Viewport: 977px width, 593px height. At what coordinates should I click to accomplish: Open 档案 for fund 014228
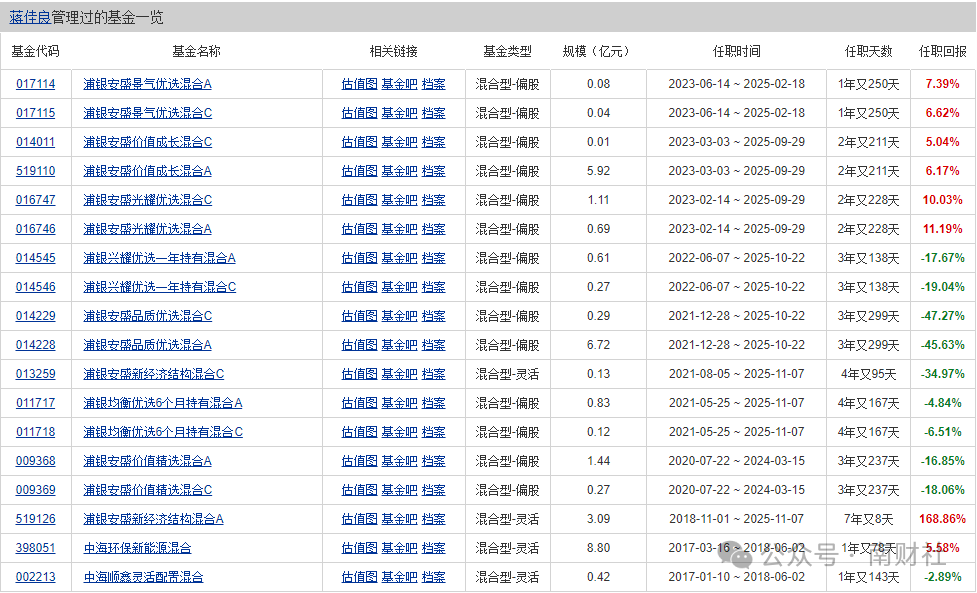tap(433, 345)
